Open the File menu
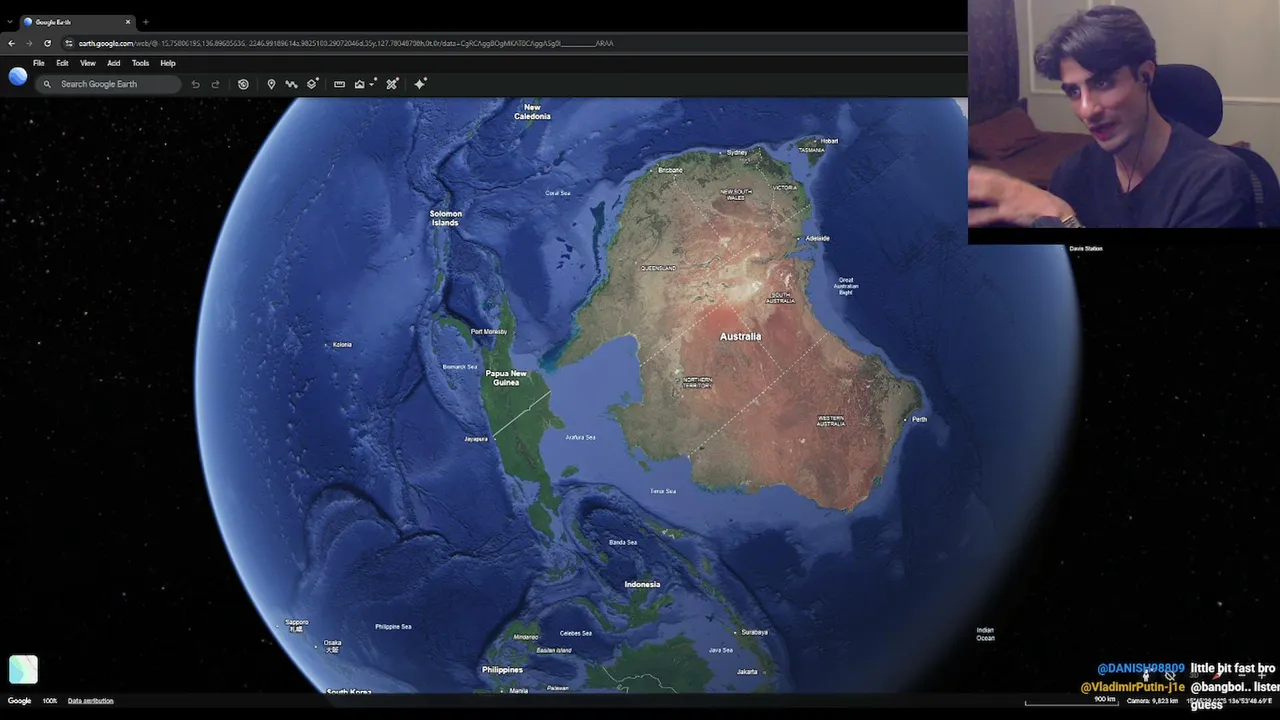This screenshot has width=1280, height=720. pos(39,63)
